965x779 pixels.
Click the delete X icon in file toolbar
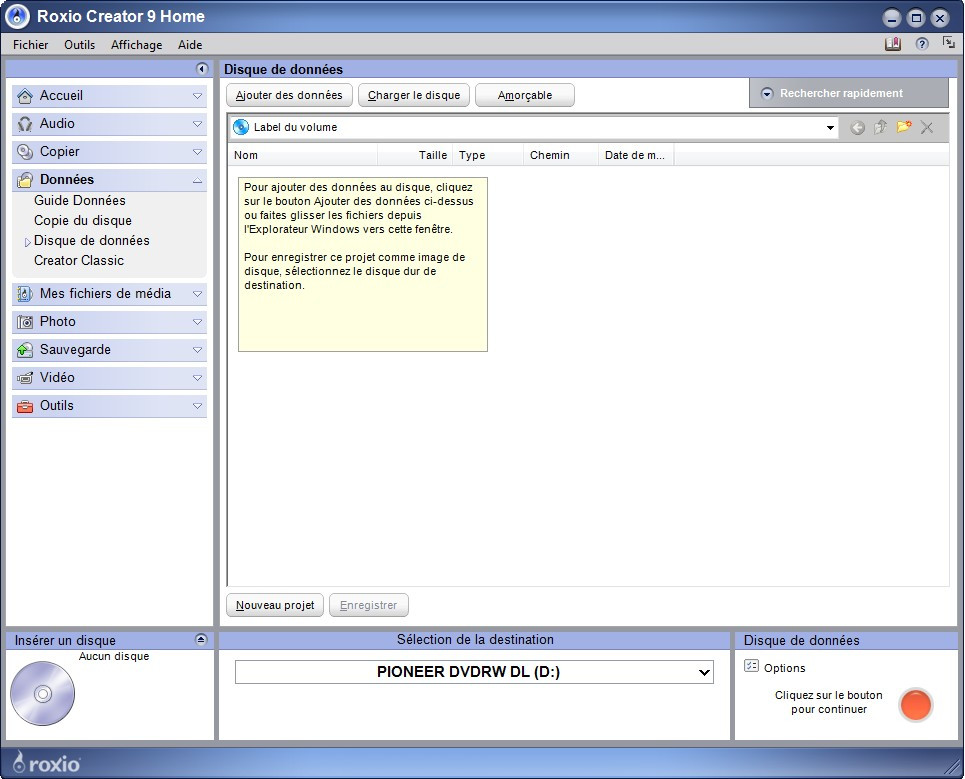click(927, 127)
